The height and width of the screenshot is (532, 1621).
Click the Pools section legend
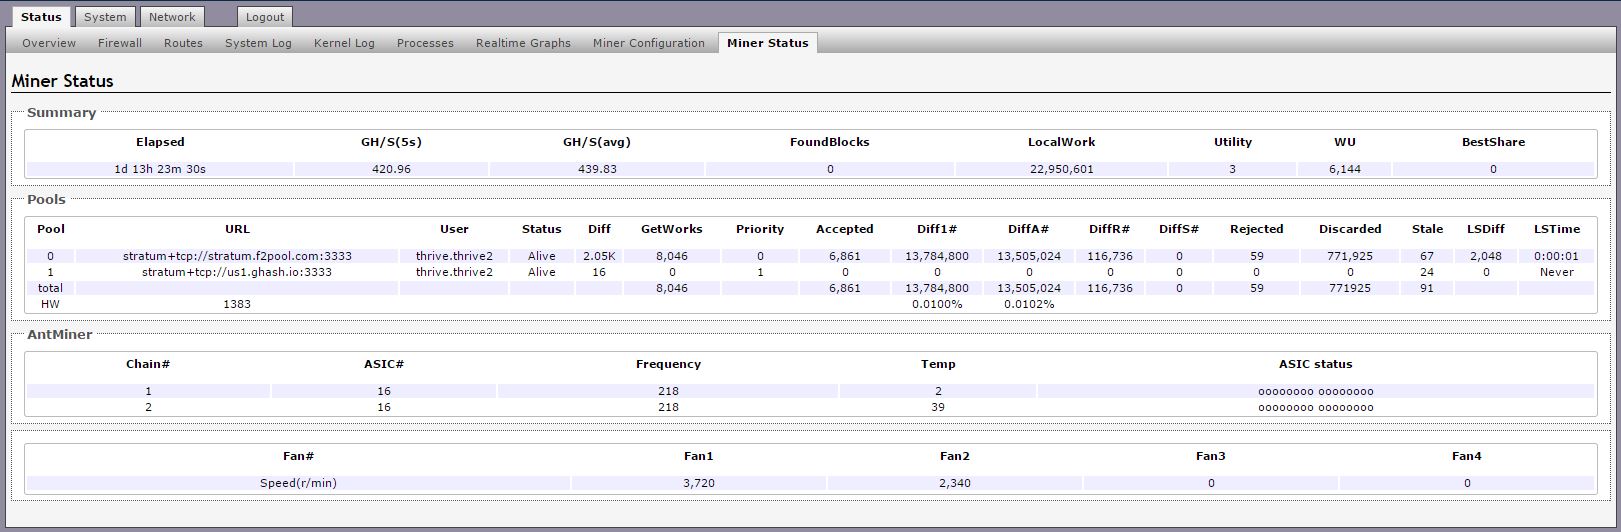pos(46,200)
